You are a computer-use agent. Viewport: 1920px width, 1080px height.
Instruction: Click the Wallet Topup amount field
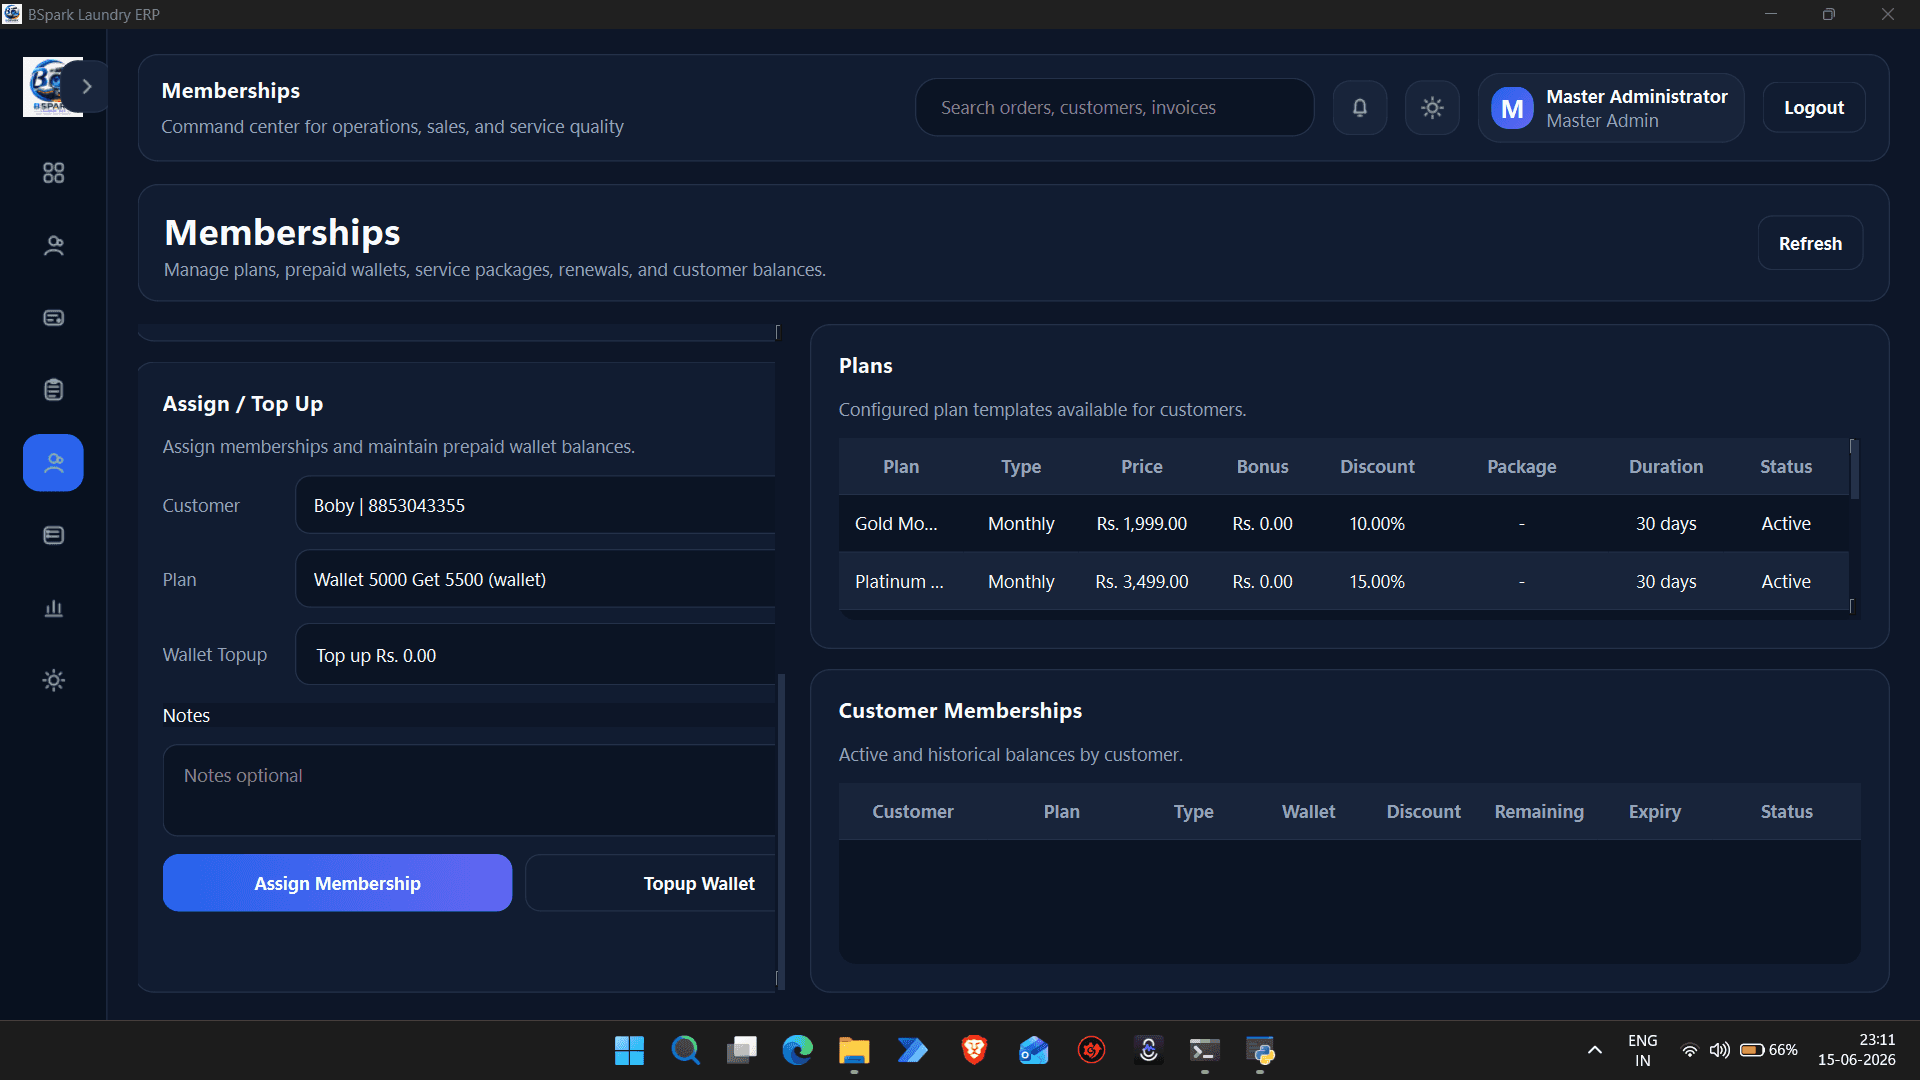(535, 655)
